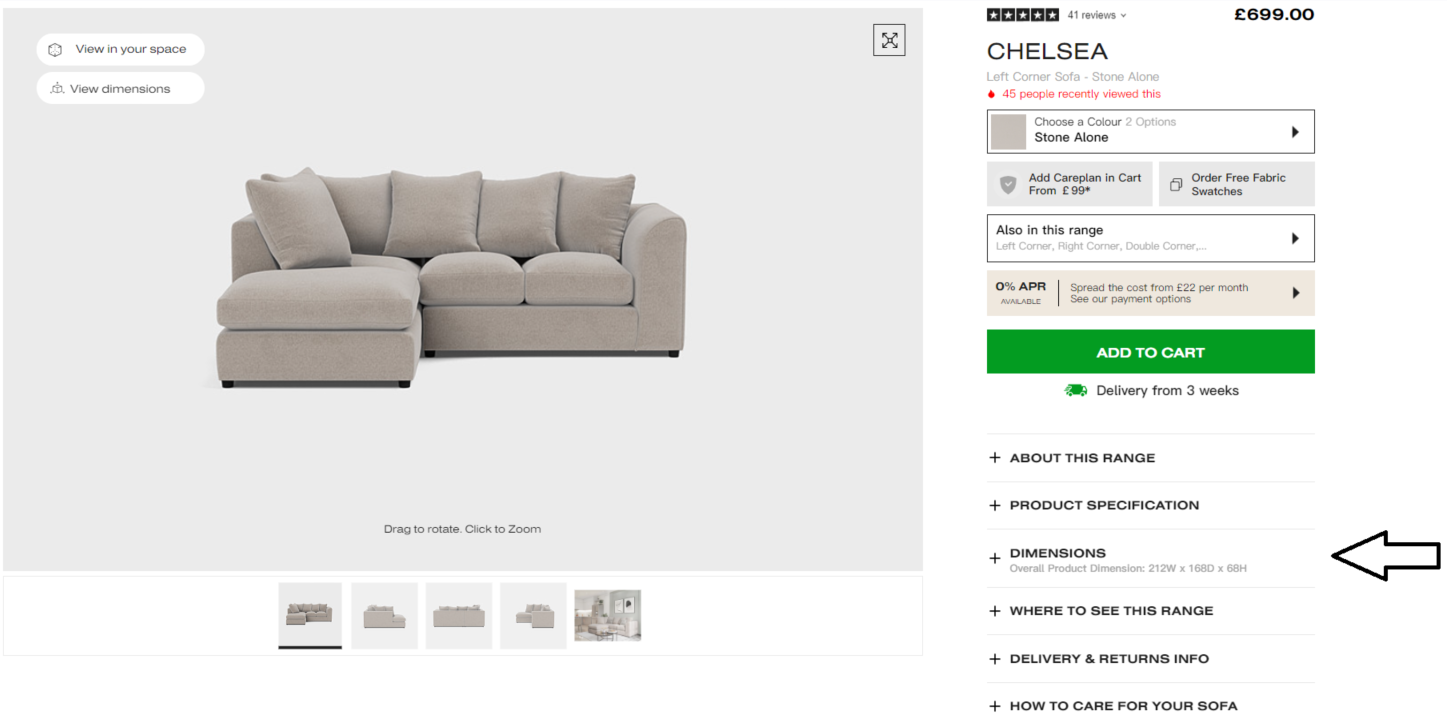
Task: Expand the Dimensions section
Action: [1150, 559]
